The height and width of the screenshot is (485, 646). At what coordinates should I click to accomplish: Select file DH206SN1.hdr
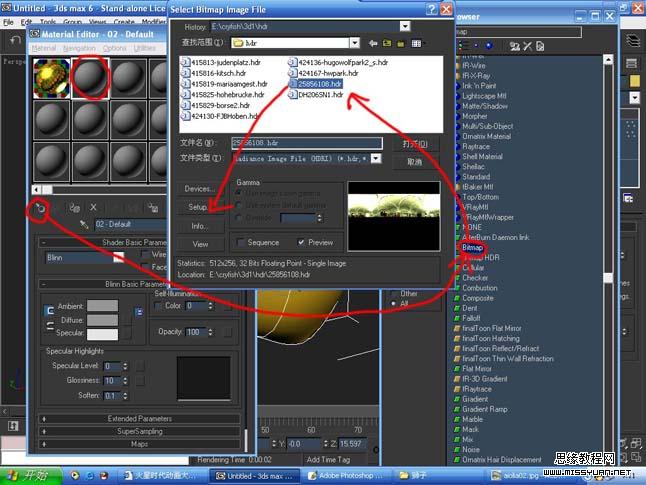click(x=316, y=95)
